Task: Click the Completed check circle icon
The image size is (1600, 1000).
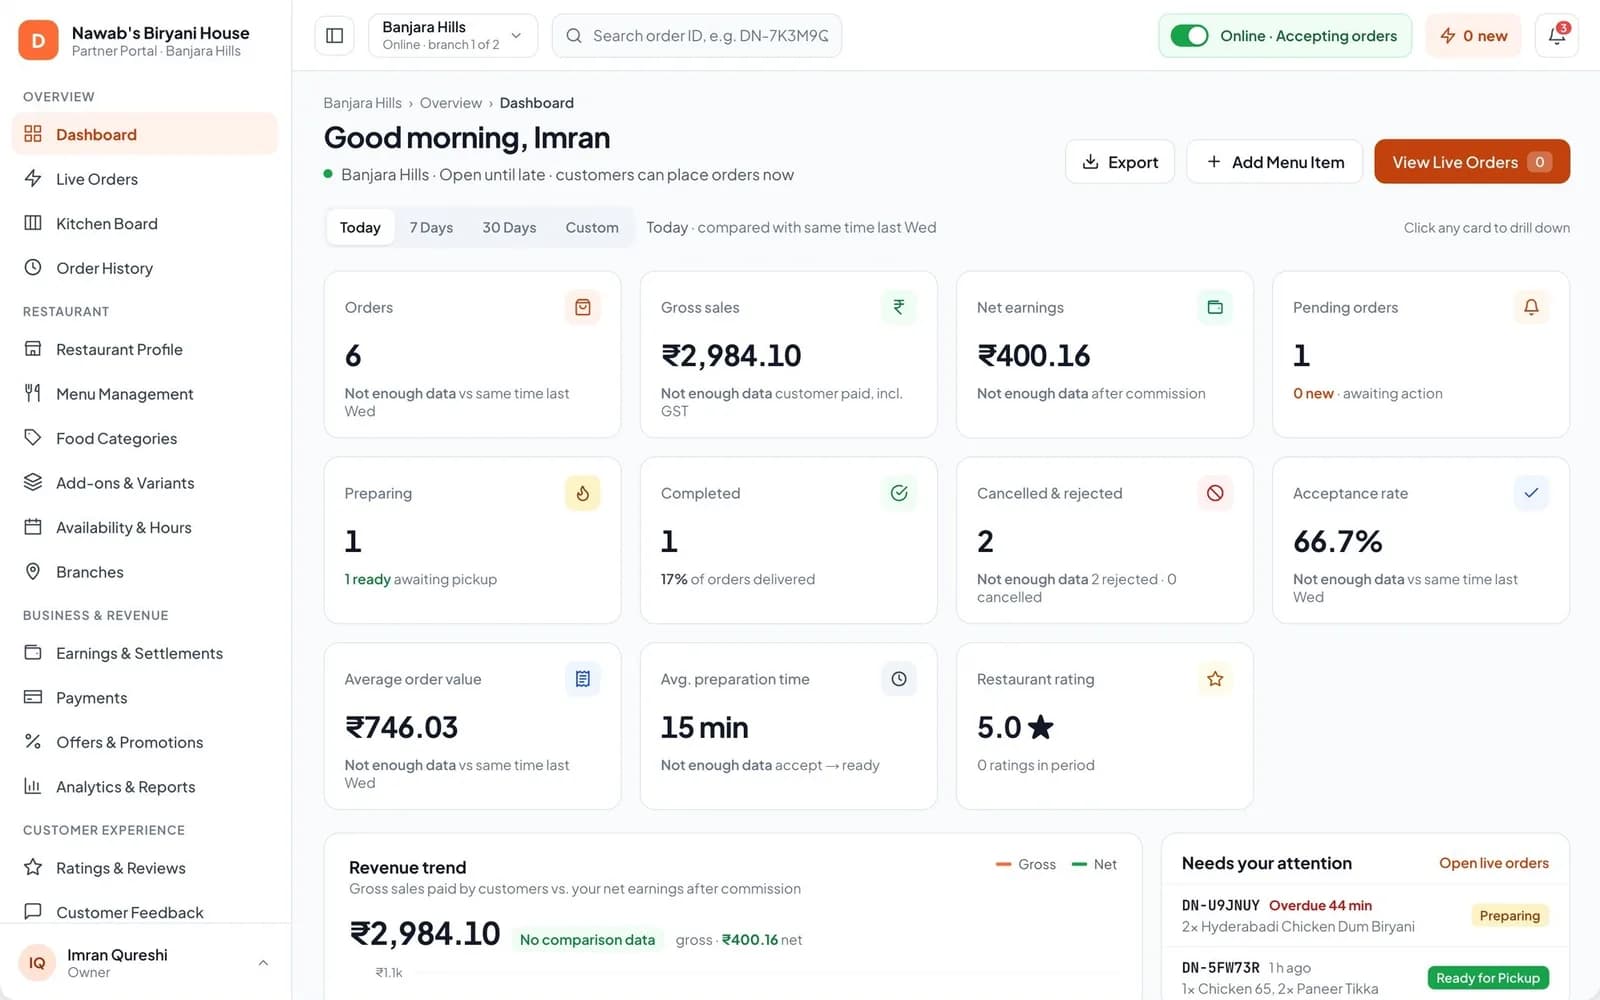Action: (x=899, y=493)
